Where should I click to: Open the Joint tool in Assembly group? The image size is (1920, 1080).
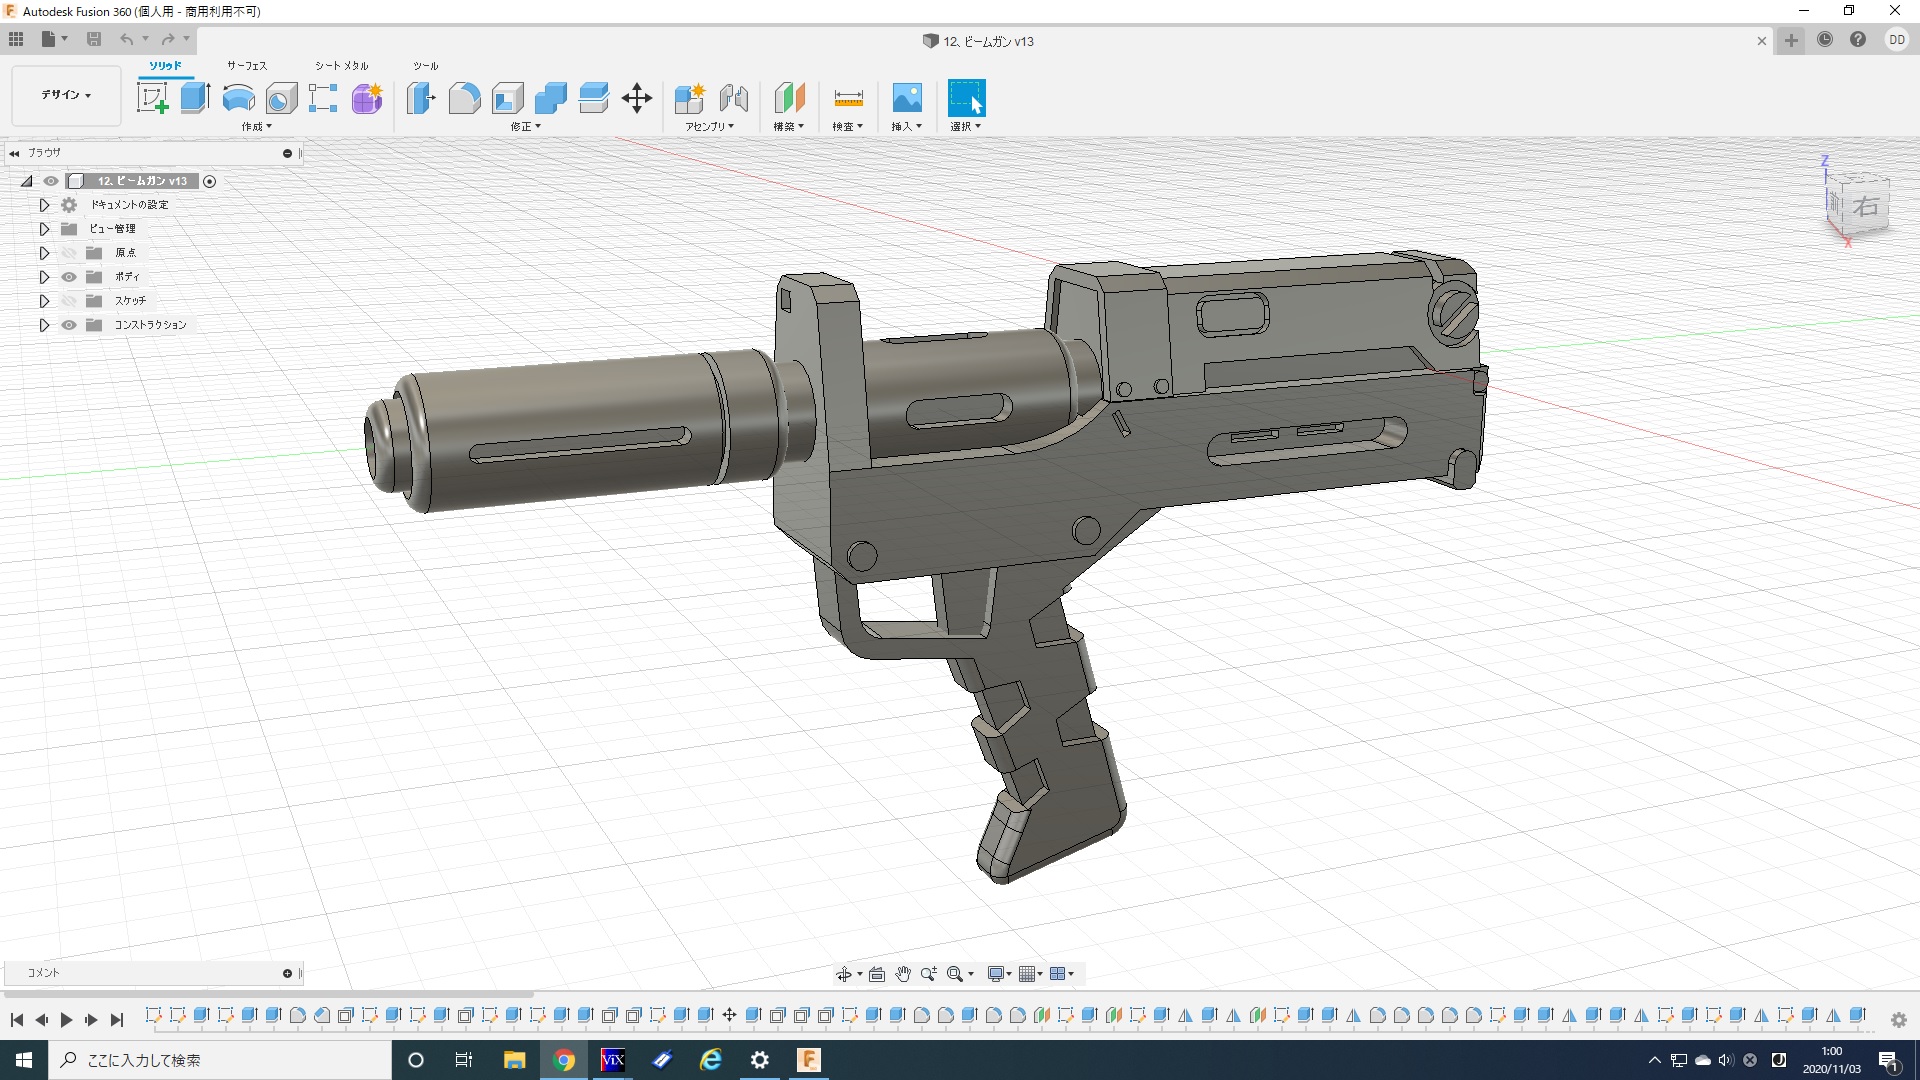pos(734,98)
